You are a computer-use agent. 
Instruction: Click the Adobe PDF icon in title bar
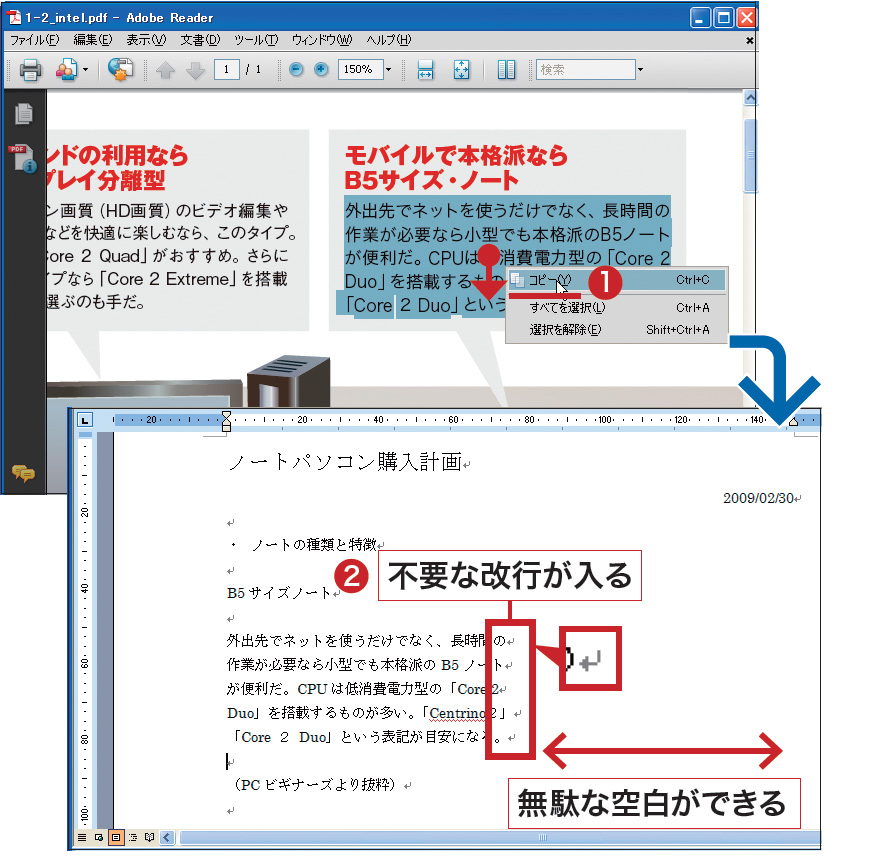(x=14, y=18)
